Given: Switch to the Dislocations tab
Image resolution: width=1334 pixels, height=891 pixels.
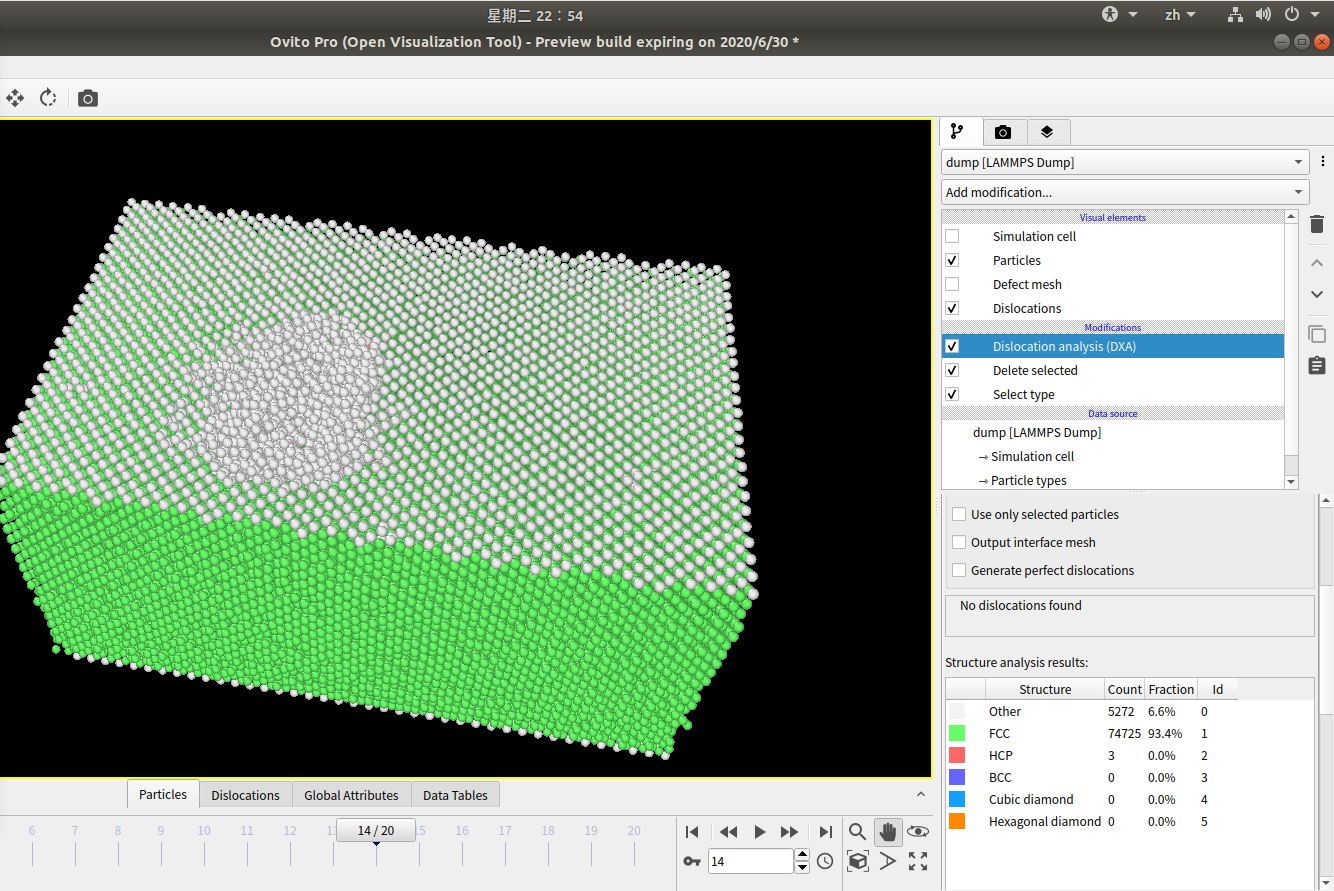Looking at the screenshot, I should (245, 794).
